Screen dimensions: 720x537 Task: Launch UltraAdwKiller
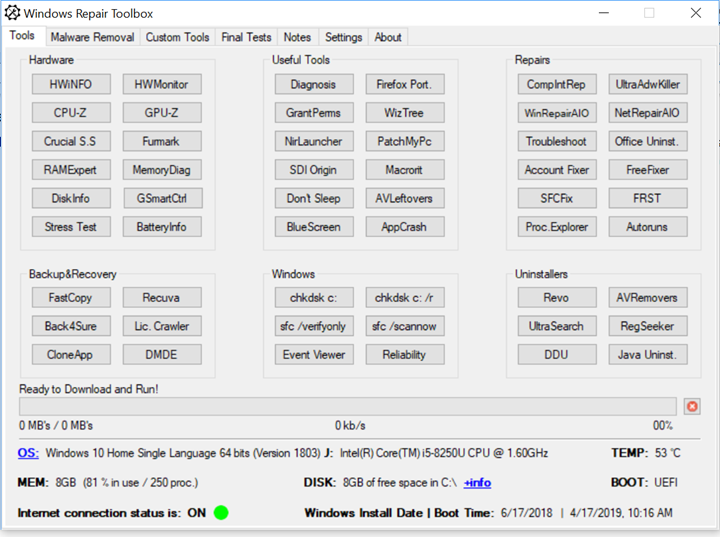648,85
